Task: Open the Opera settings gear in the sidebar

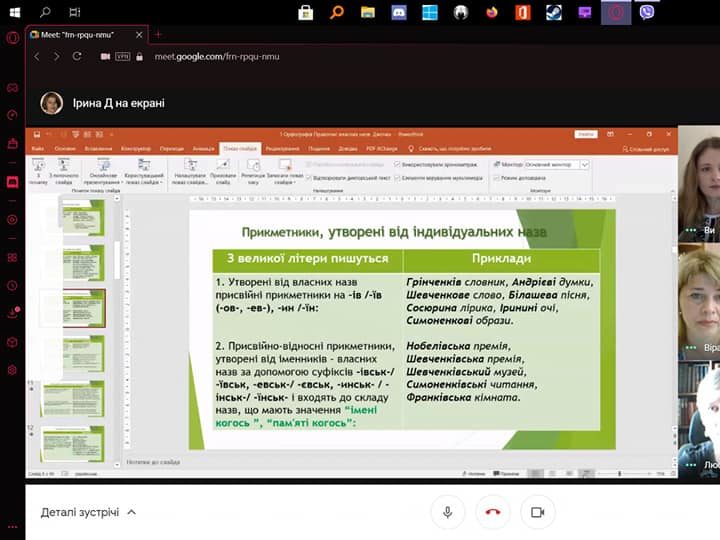Action: click(12, 370)
